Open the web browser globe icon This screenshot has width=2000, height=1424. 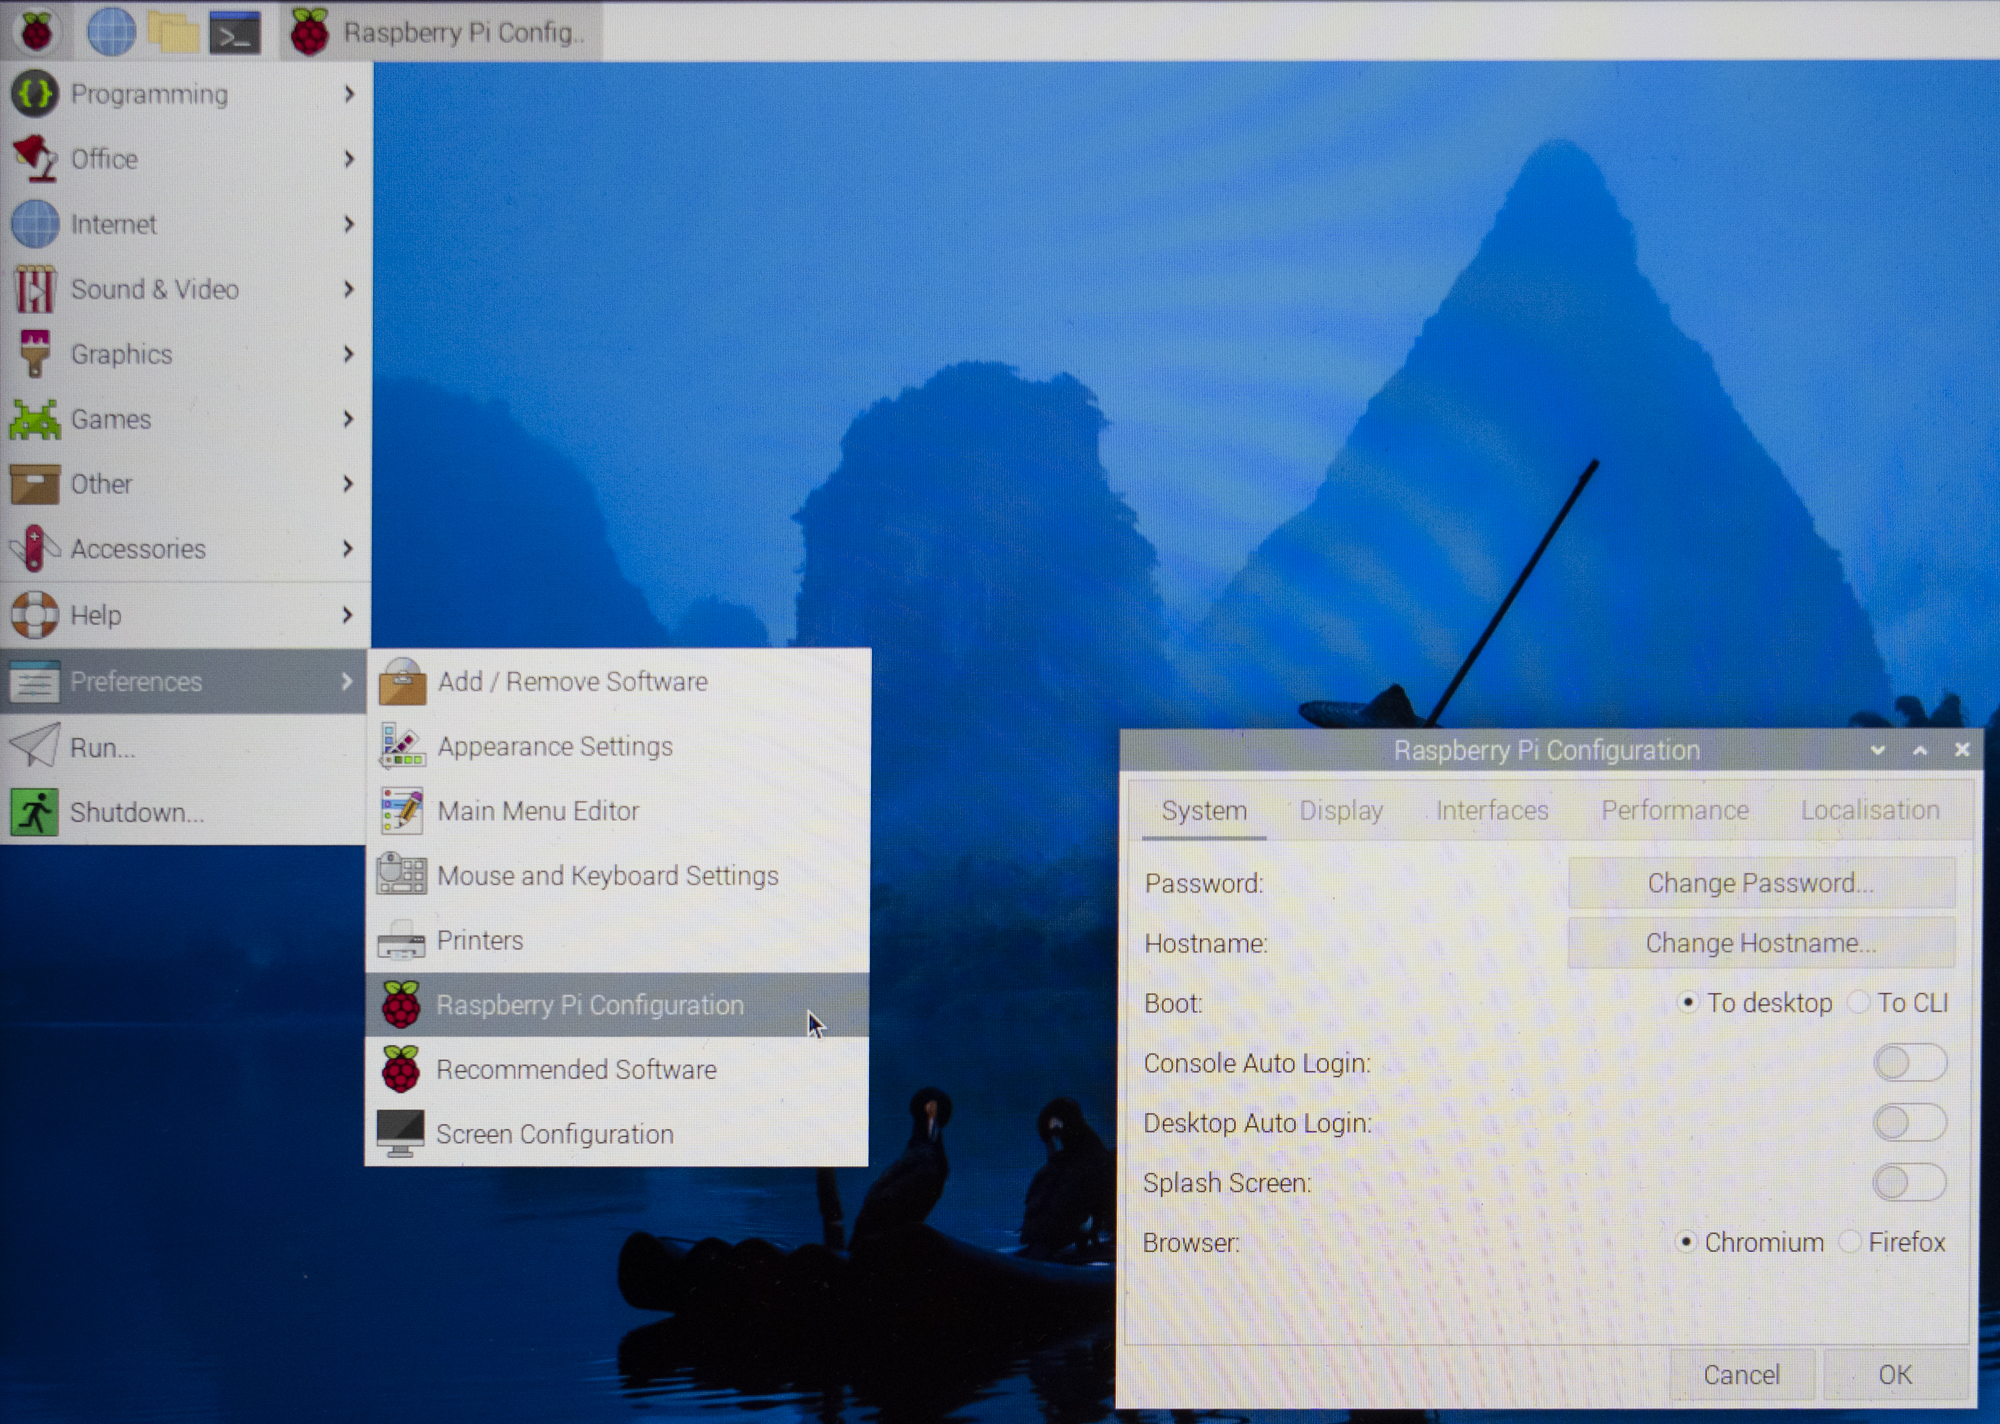pyautogui.click(x=111, y=31)
